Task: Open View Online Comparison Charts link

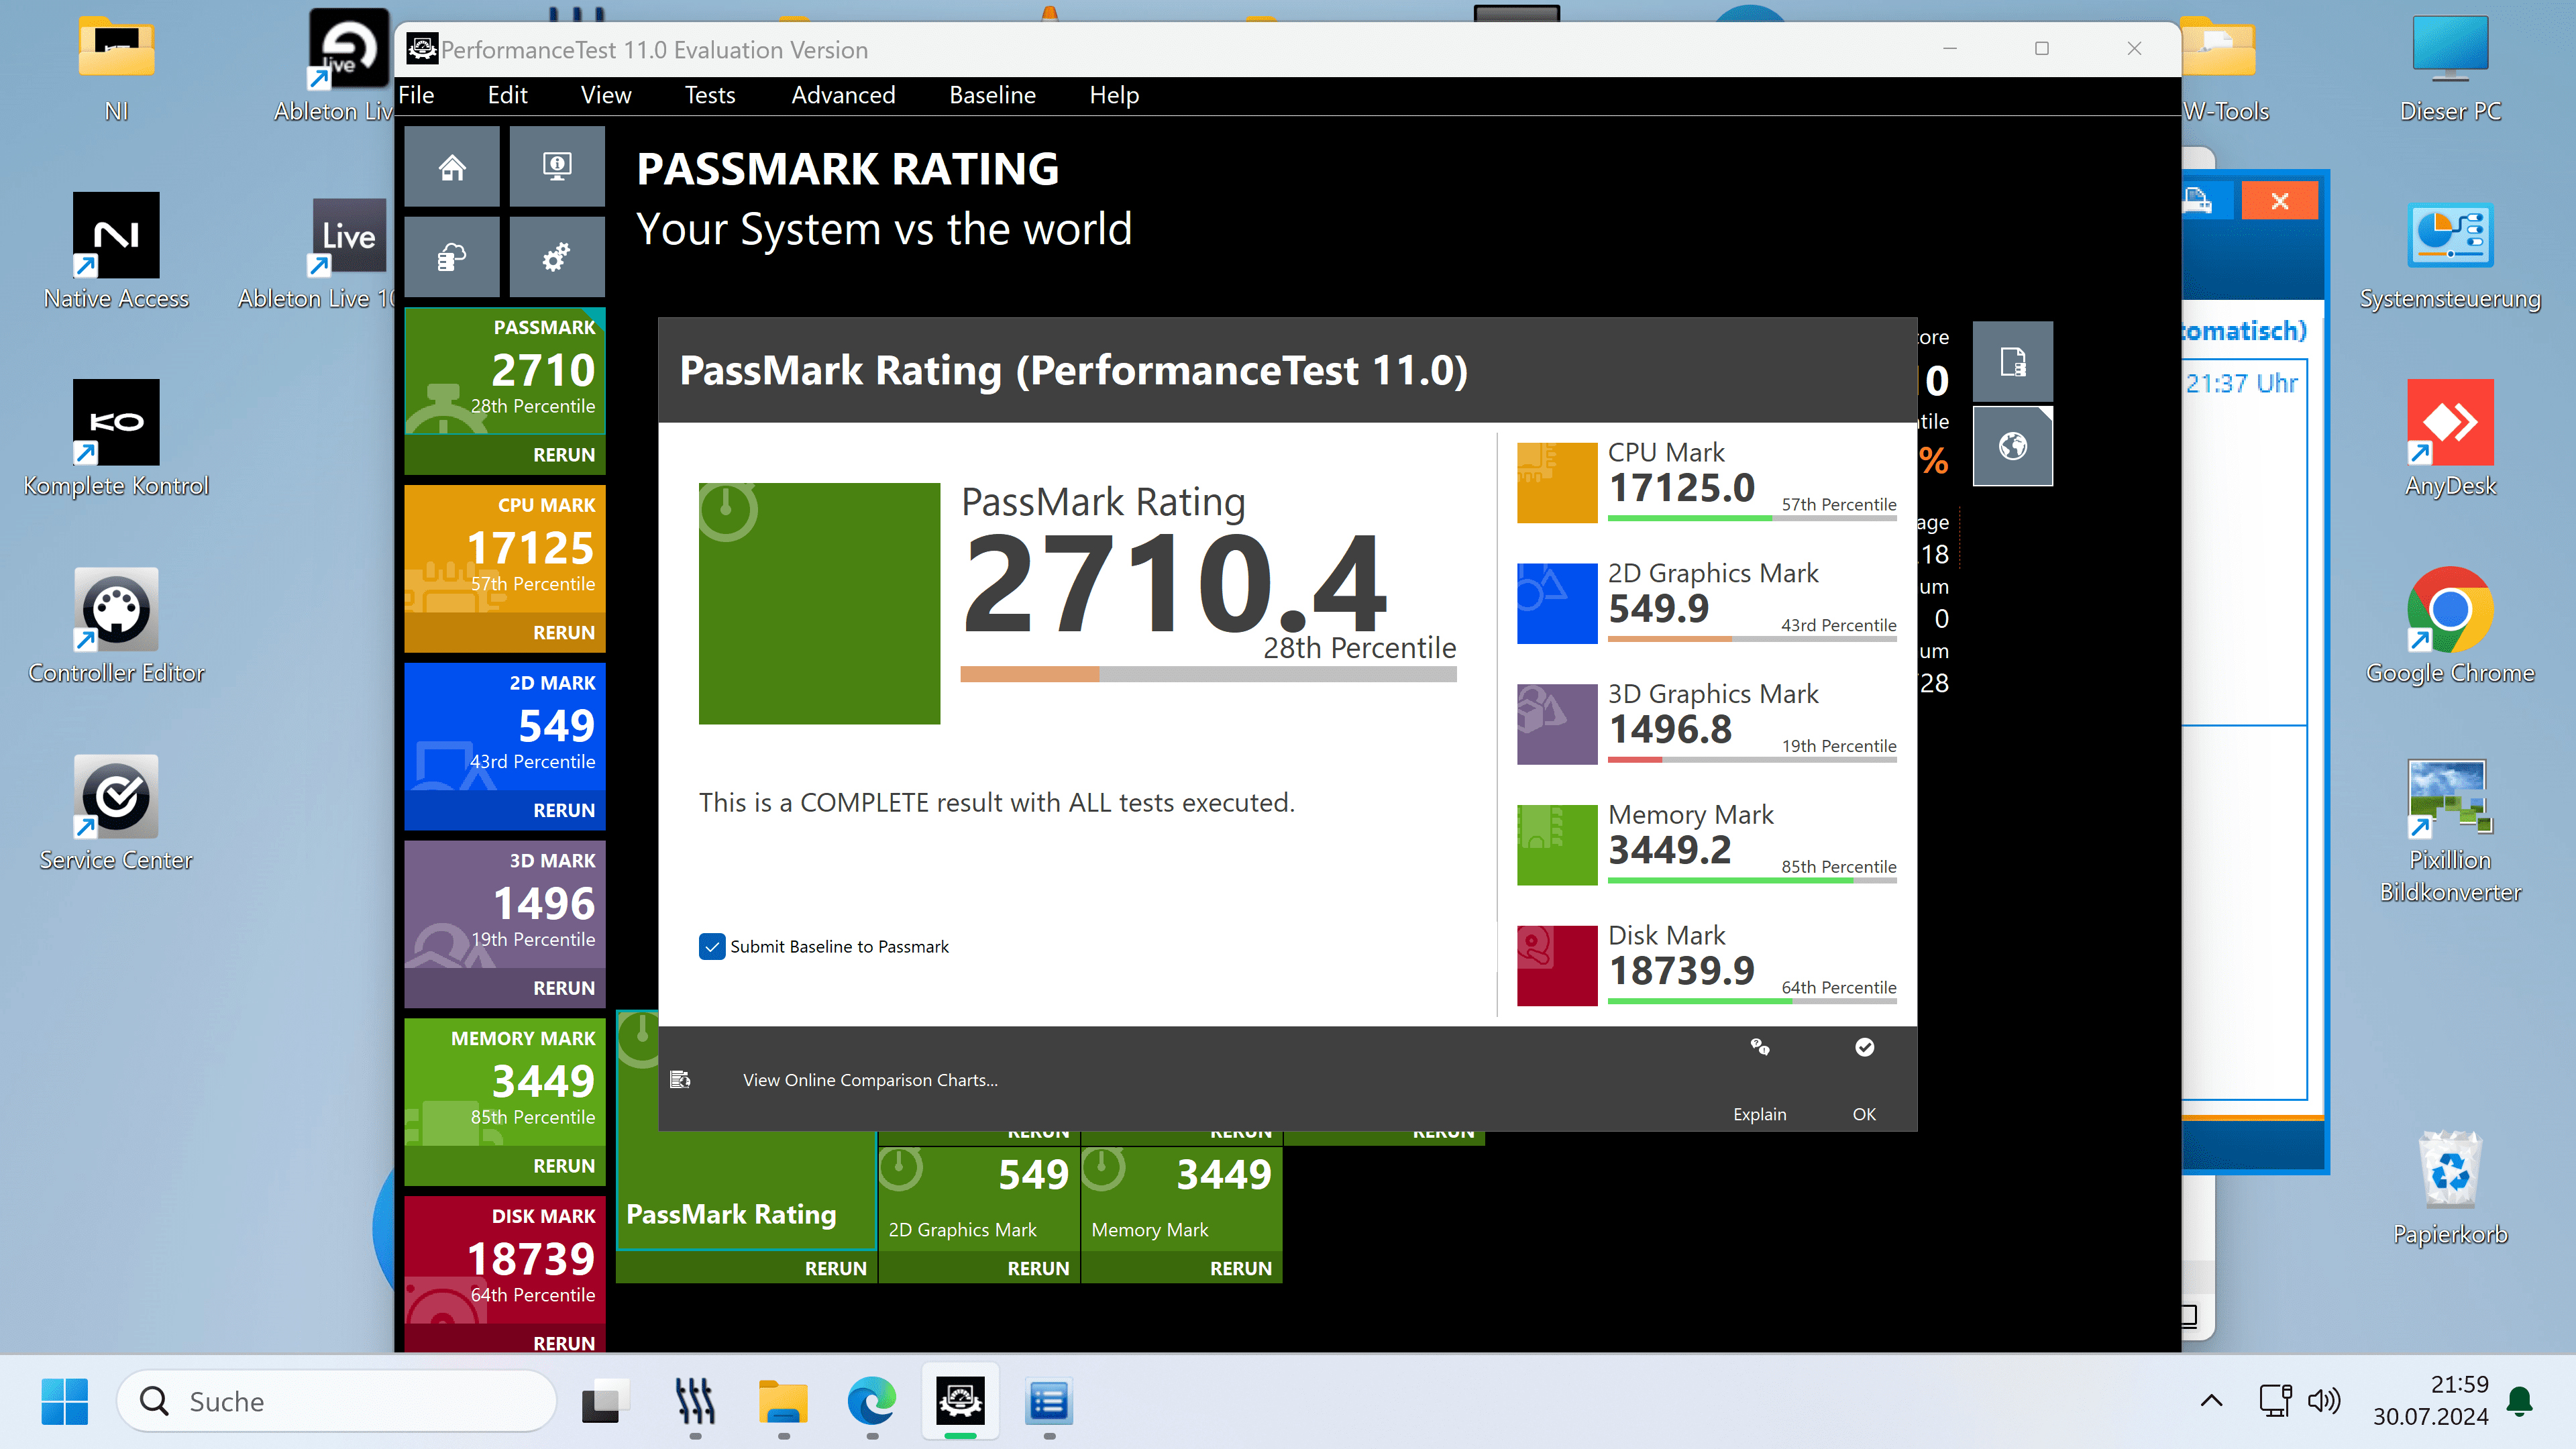Action: (870, 1080)
